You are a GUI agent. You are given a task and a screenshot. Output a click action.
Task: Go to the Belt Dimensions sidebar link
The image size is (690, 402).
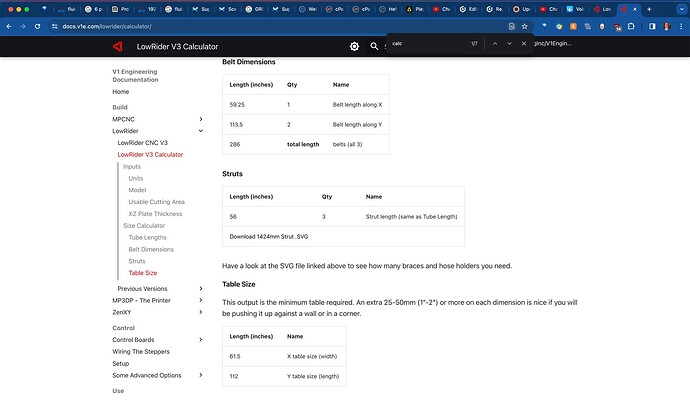151,249
